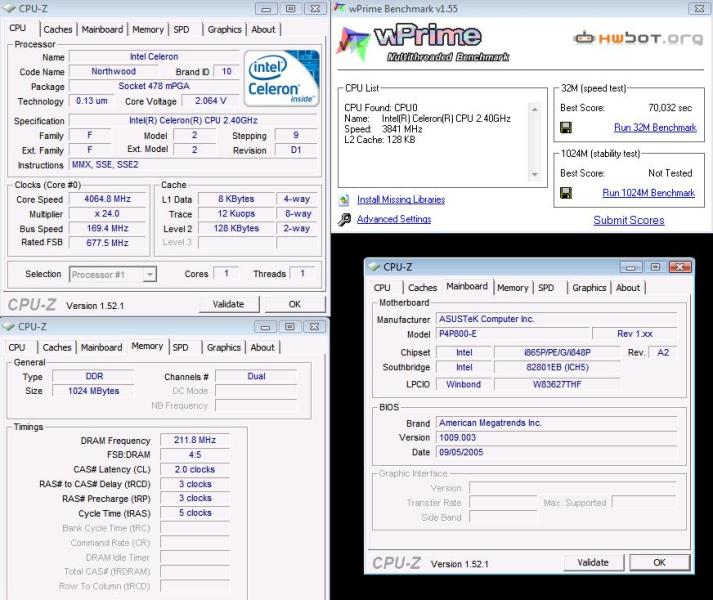Open Mainboard tab in top CPU-Z window
The width and height of the screenshot is (713, 600).
click(x=102, y=30)
